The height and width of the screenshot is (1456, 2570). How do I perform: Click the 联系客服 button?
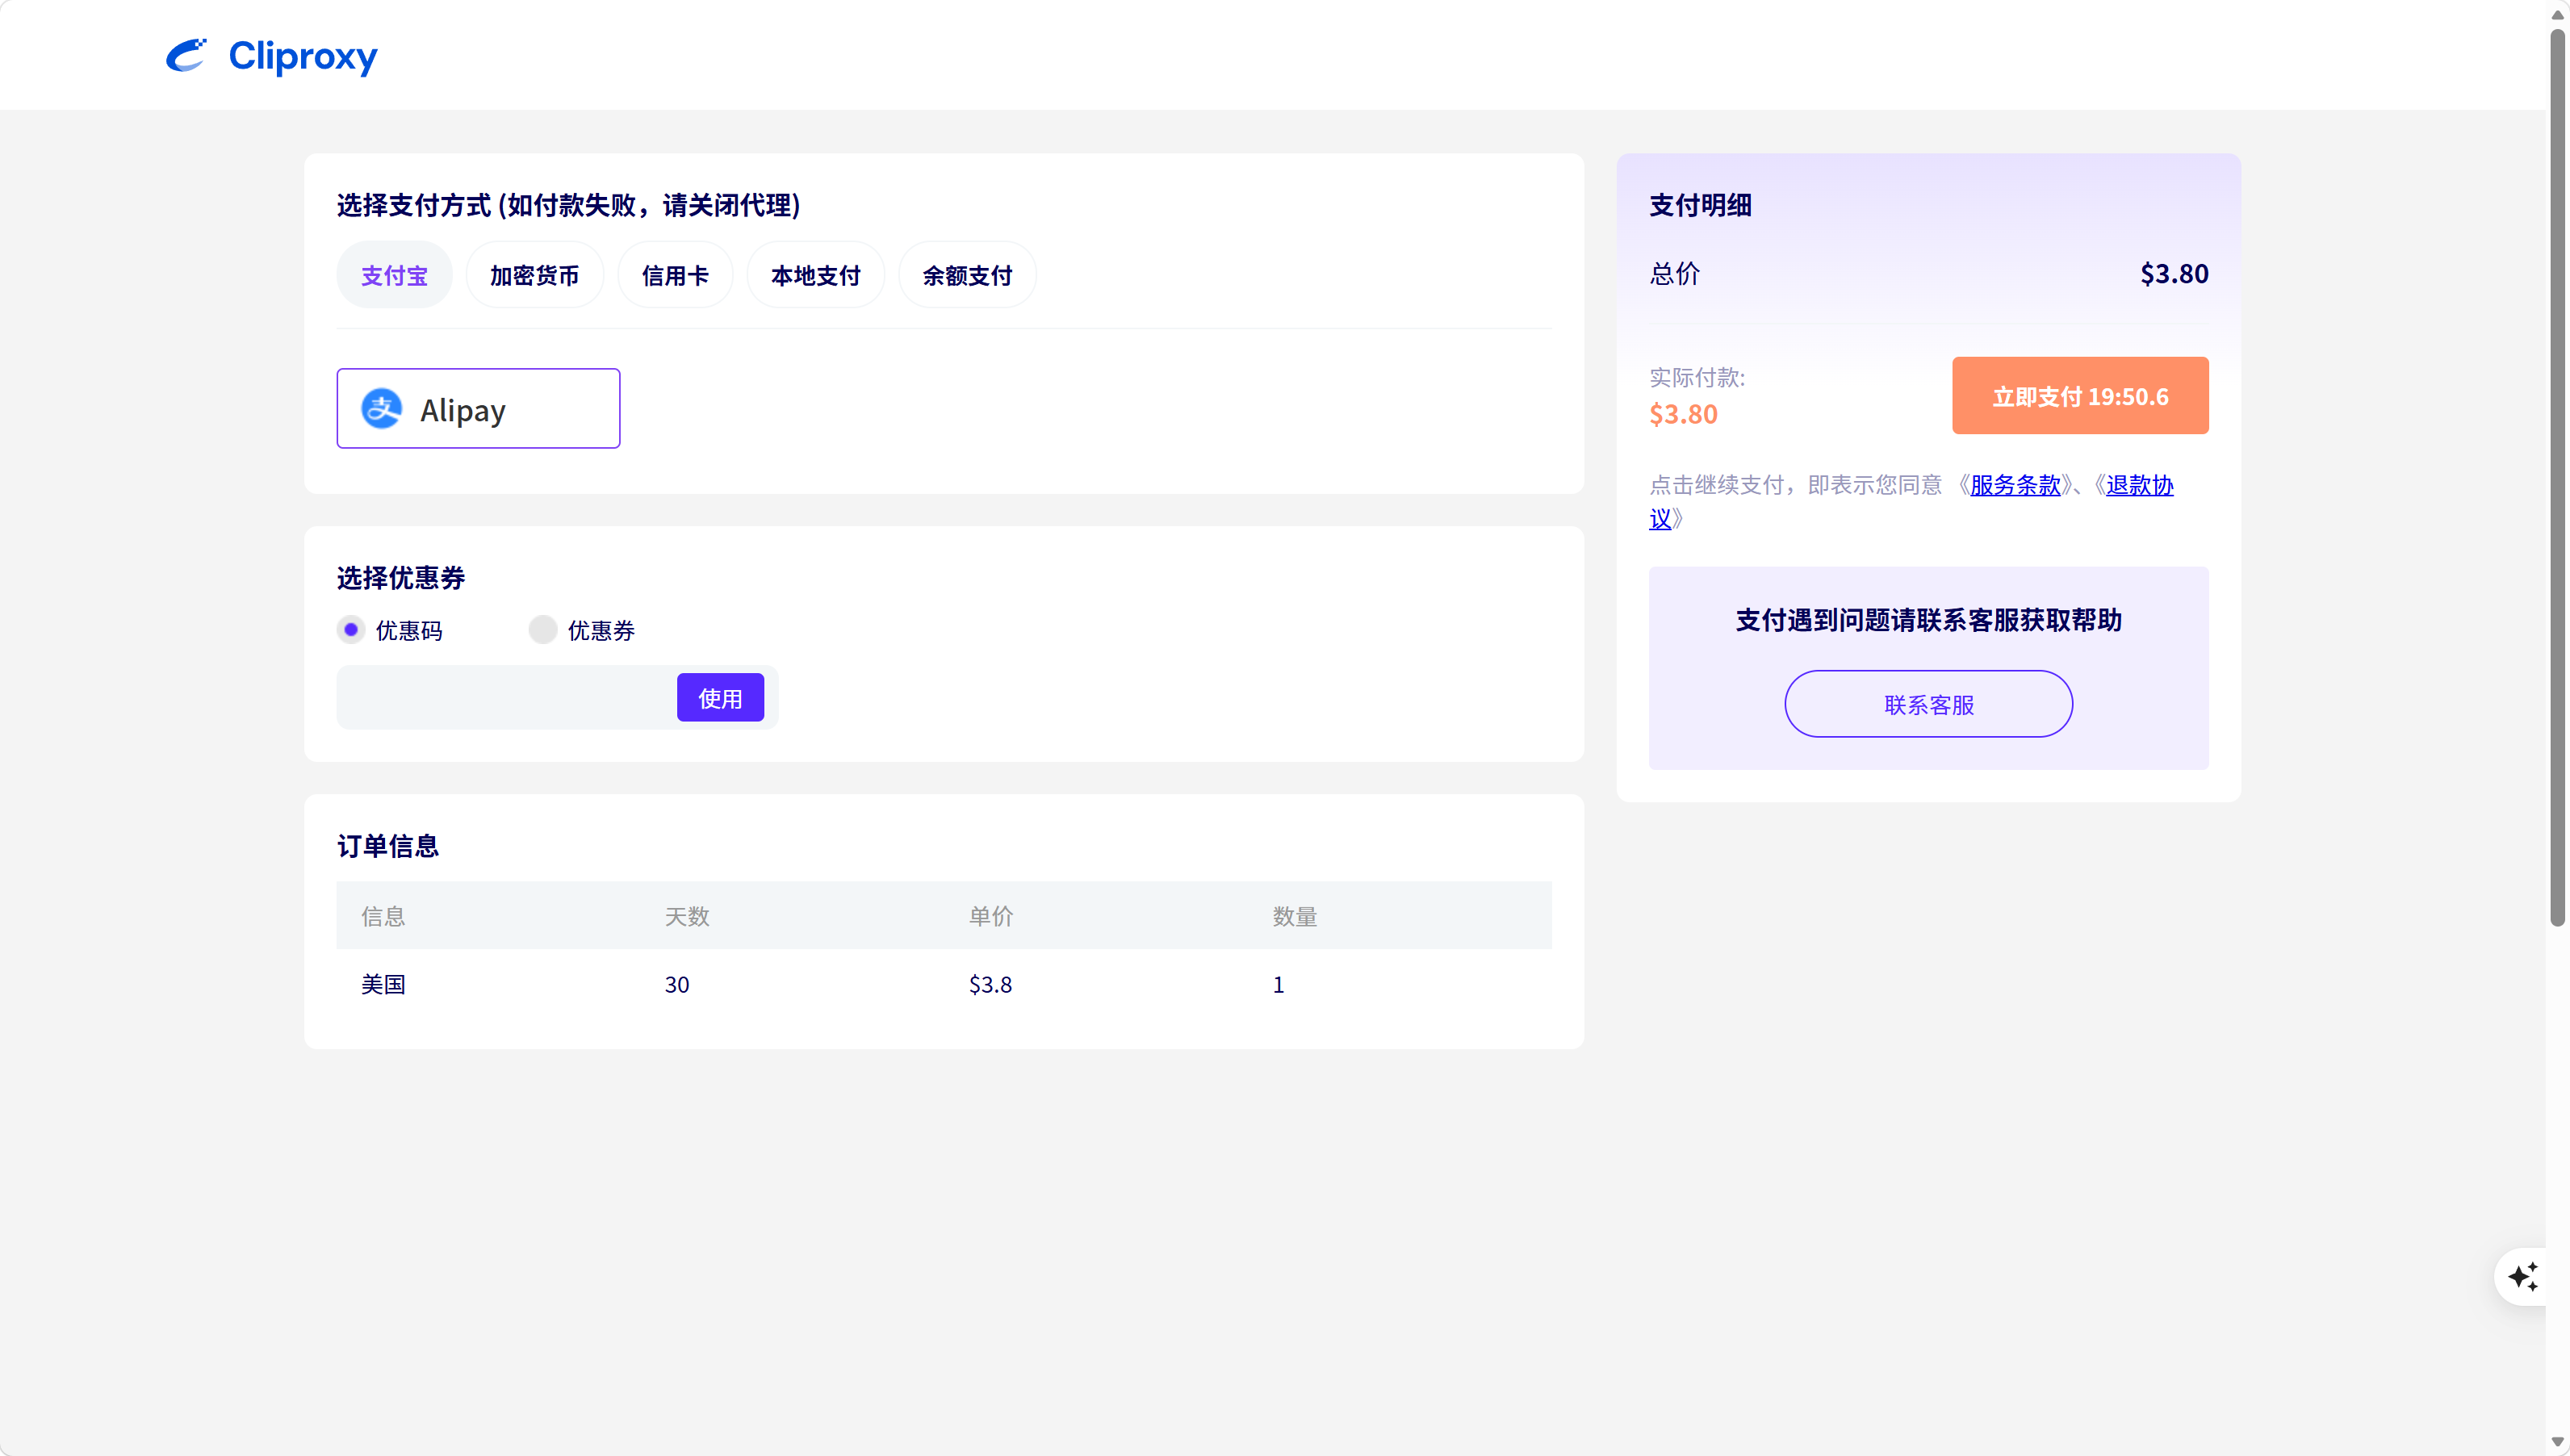click(1928, 704)
